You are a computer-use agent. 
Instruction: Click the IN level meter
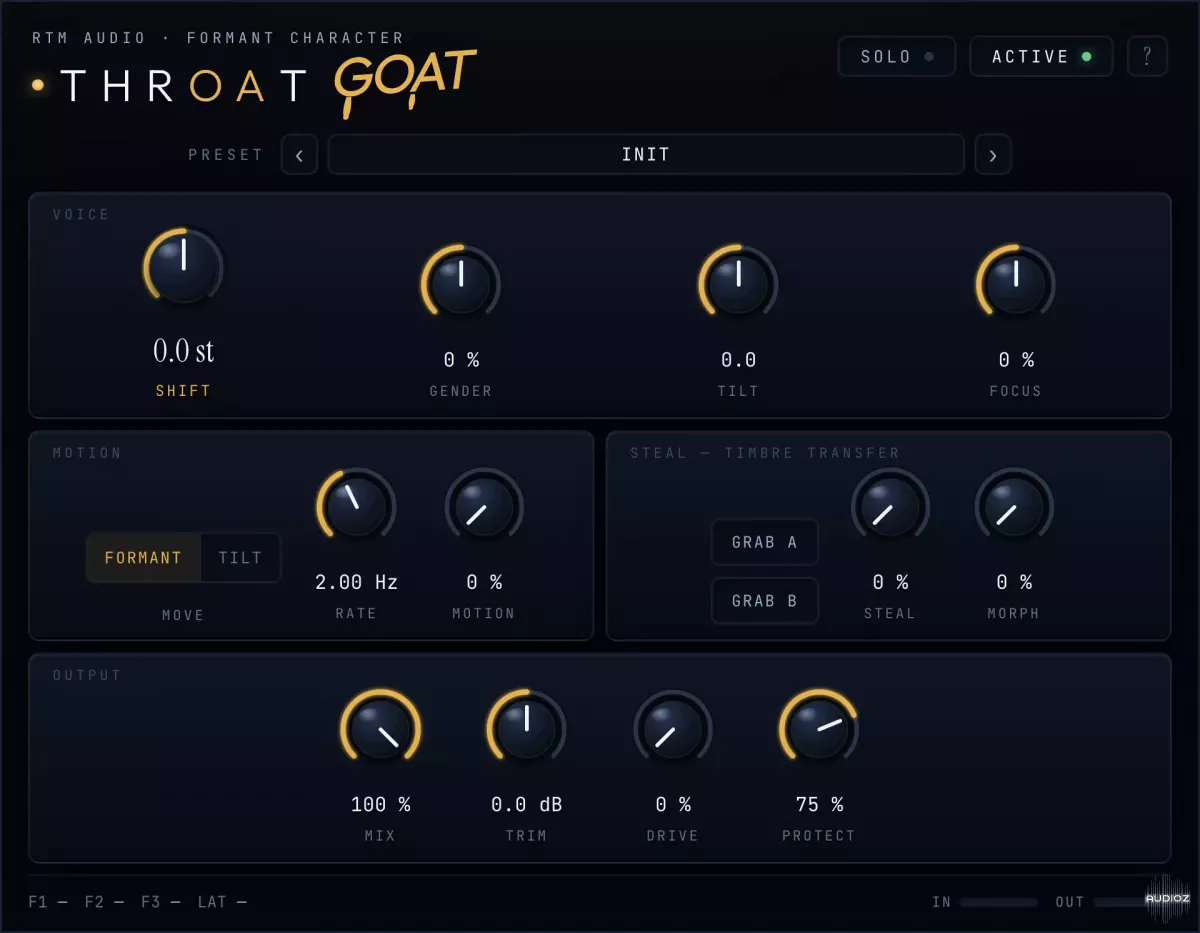pyautogui.click(x=999, y=902)
